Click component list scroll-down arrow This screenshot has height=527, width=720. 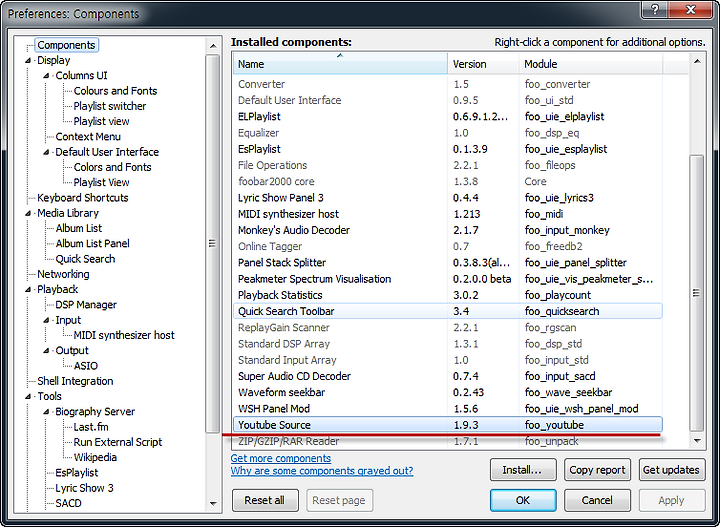click(697, 441)
